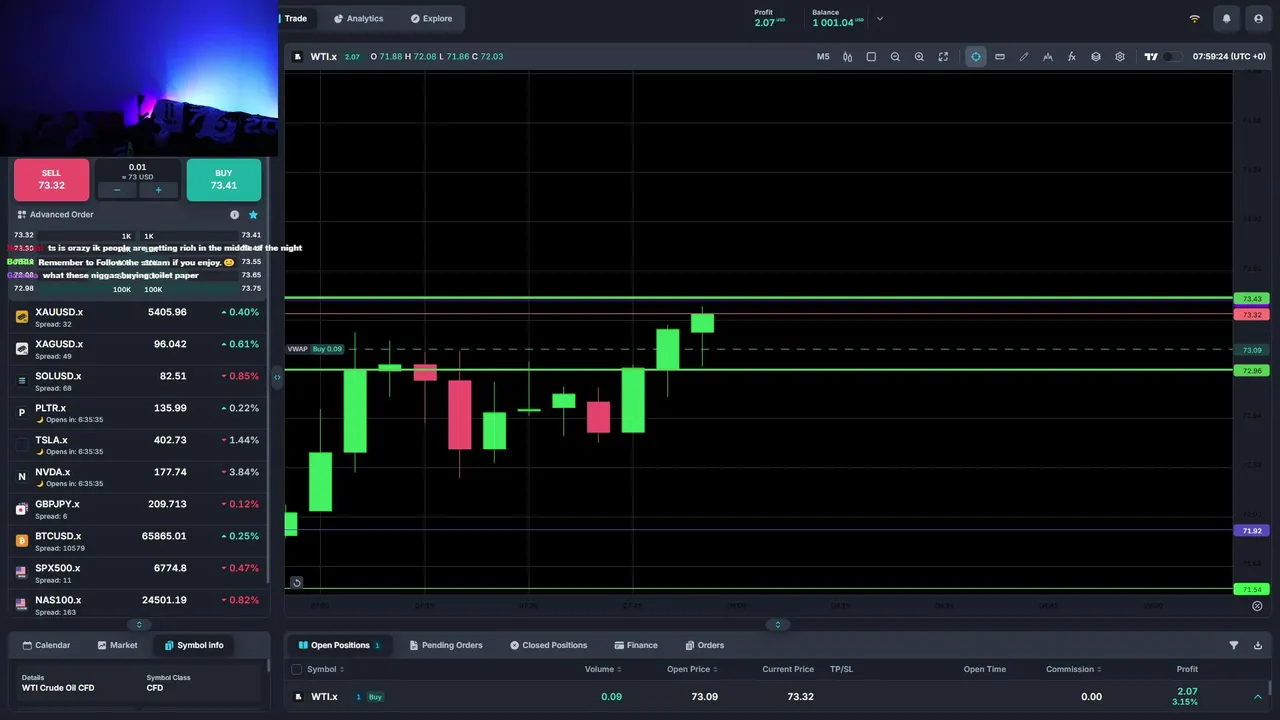Screen dimensions: 1280x720
Task: Download positions export icon
Action: (x=1258, y=645)
